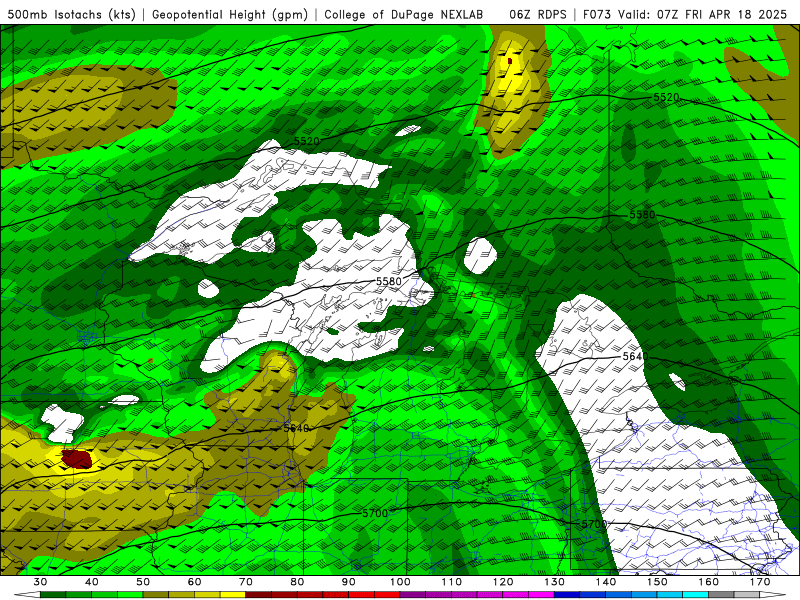Click the legend value 30
The image size is (800, 600).
coord(40,582)
